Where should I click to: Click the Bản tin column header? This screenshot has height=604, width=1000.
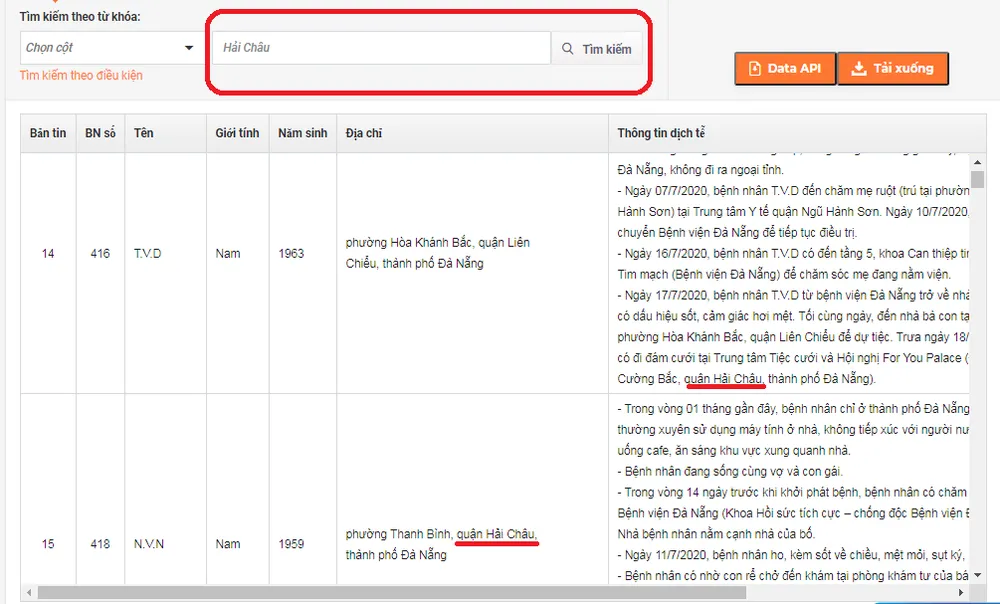coord(48,133)
